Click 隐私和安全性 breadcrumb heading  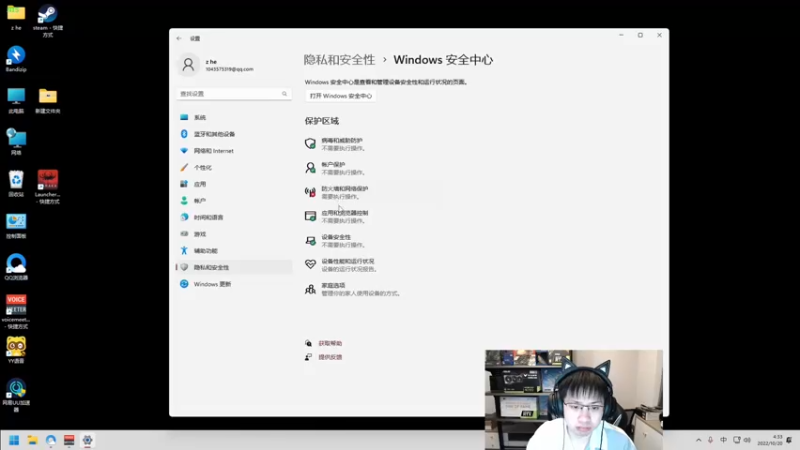coord(339,60)
